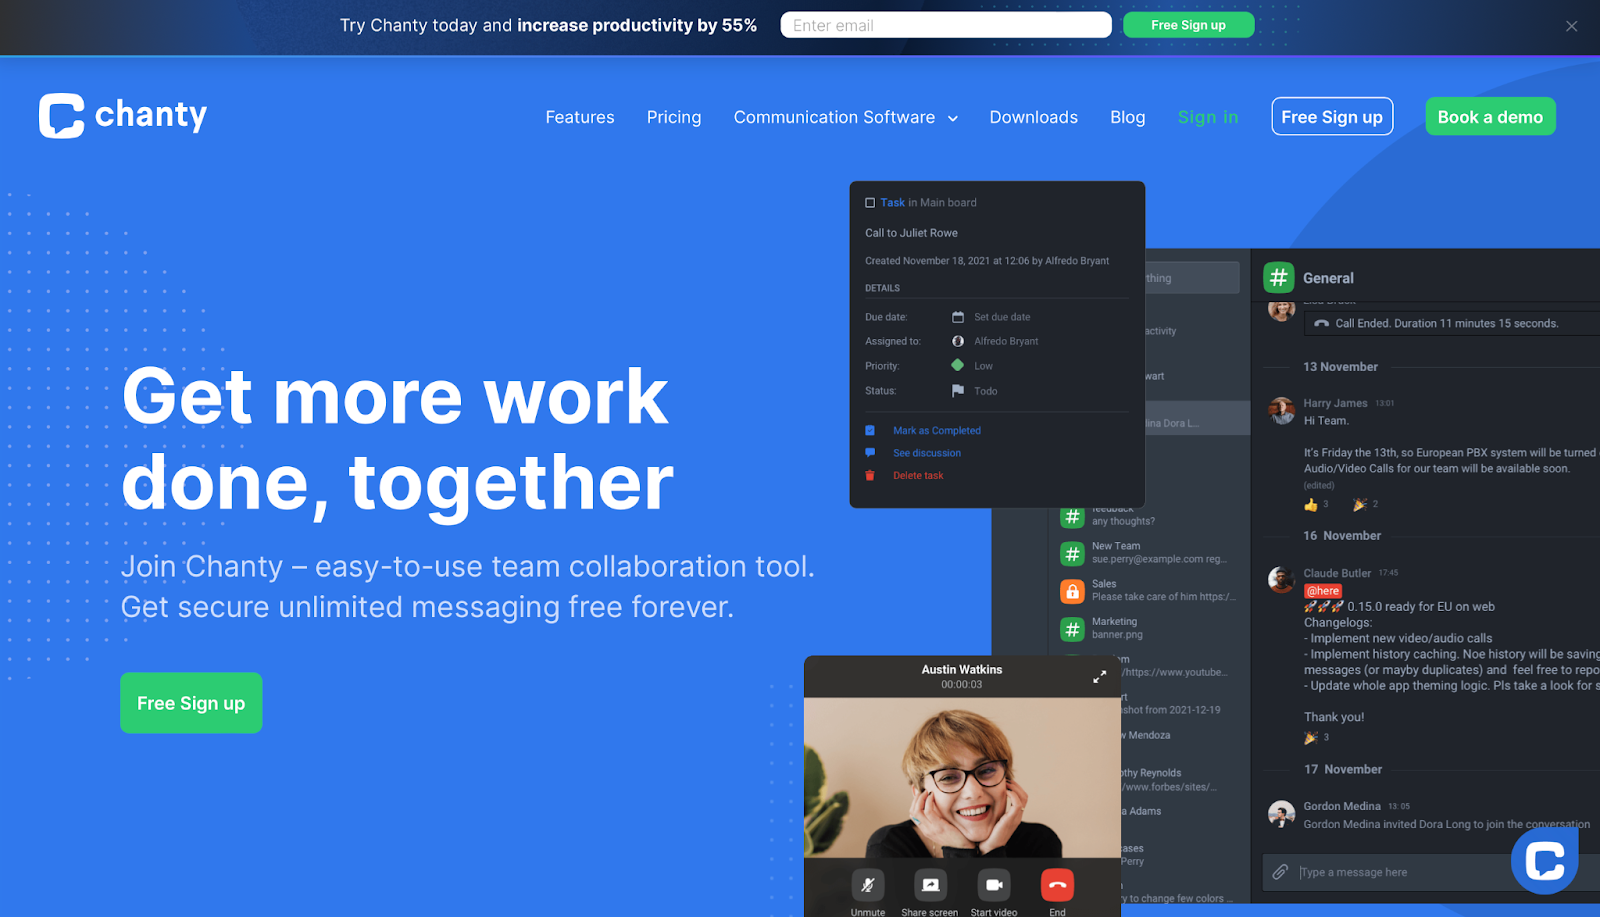Click the Book a demo button
Screen dimensions: 1600x917
point(1490,116)
